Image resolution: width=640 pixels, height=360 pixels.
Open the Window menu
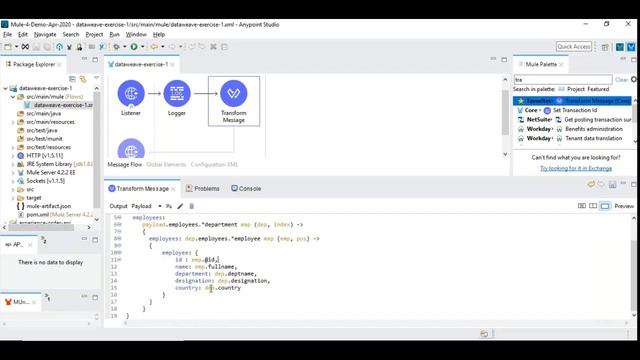[136, 35]
